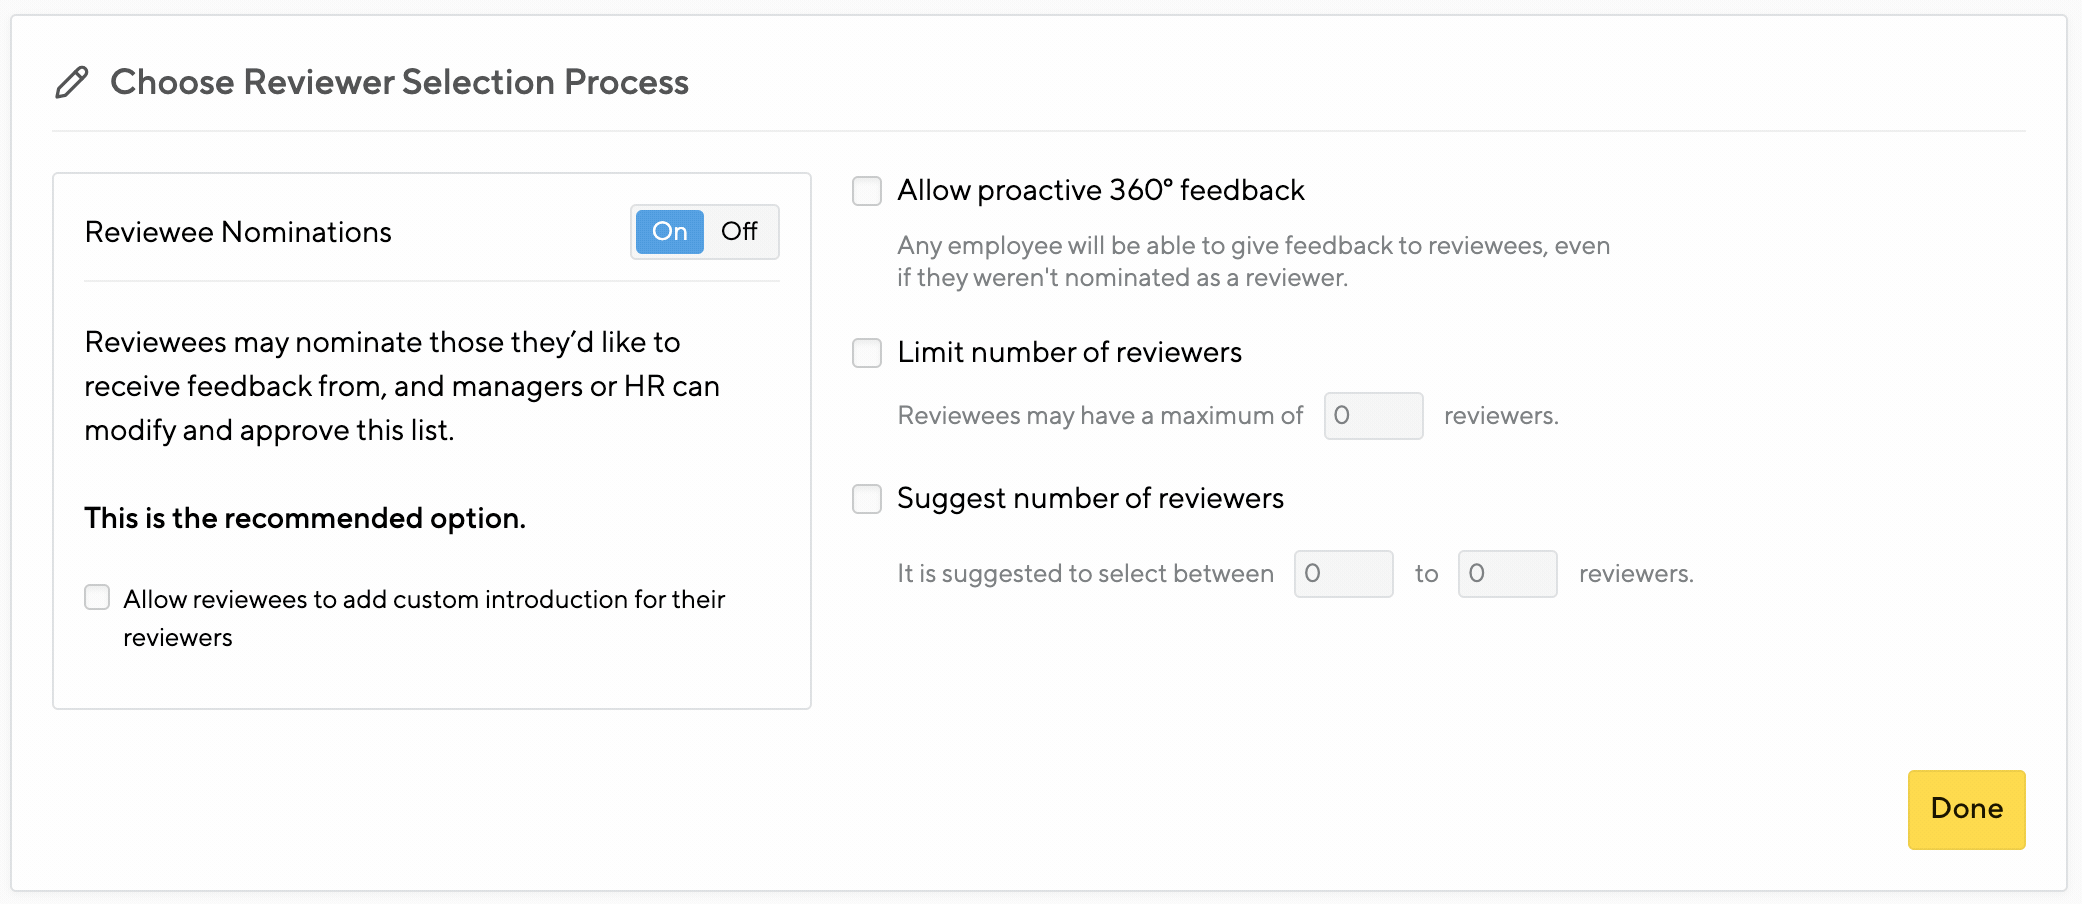This screenshot has height=904, width=2082.
Task: Click the Allow proactive 360° feedback label
Action: pyautogui.click(x=1101, y=190)
